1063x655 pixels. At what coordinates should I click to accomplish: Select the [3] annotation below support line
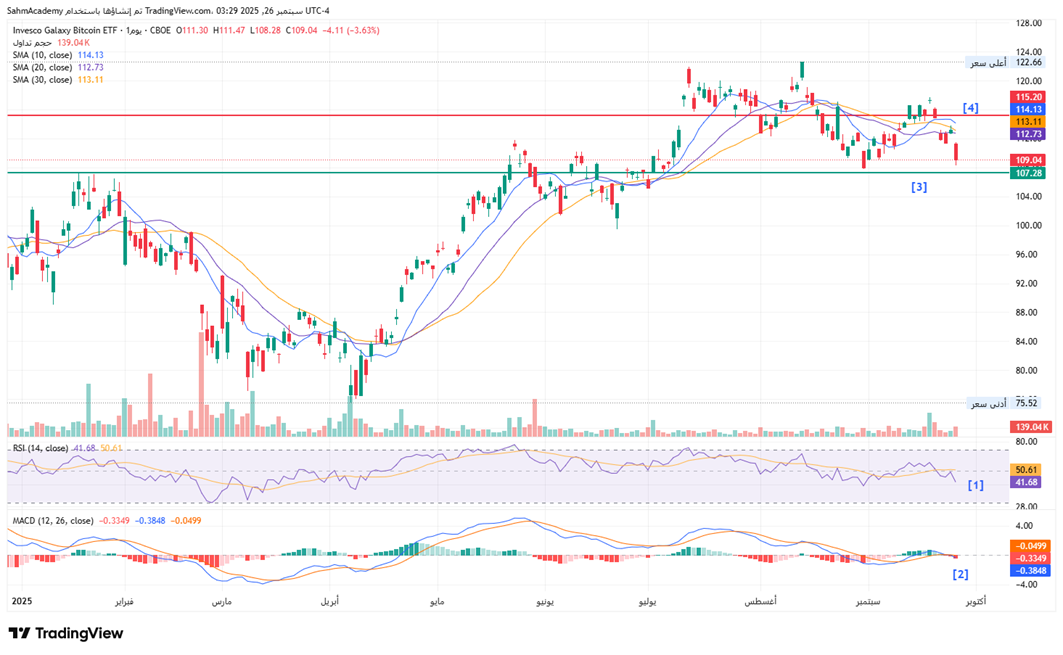pyautogui.click(x=918, y=187)
